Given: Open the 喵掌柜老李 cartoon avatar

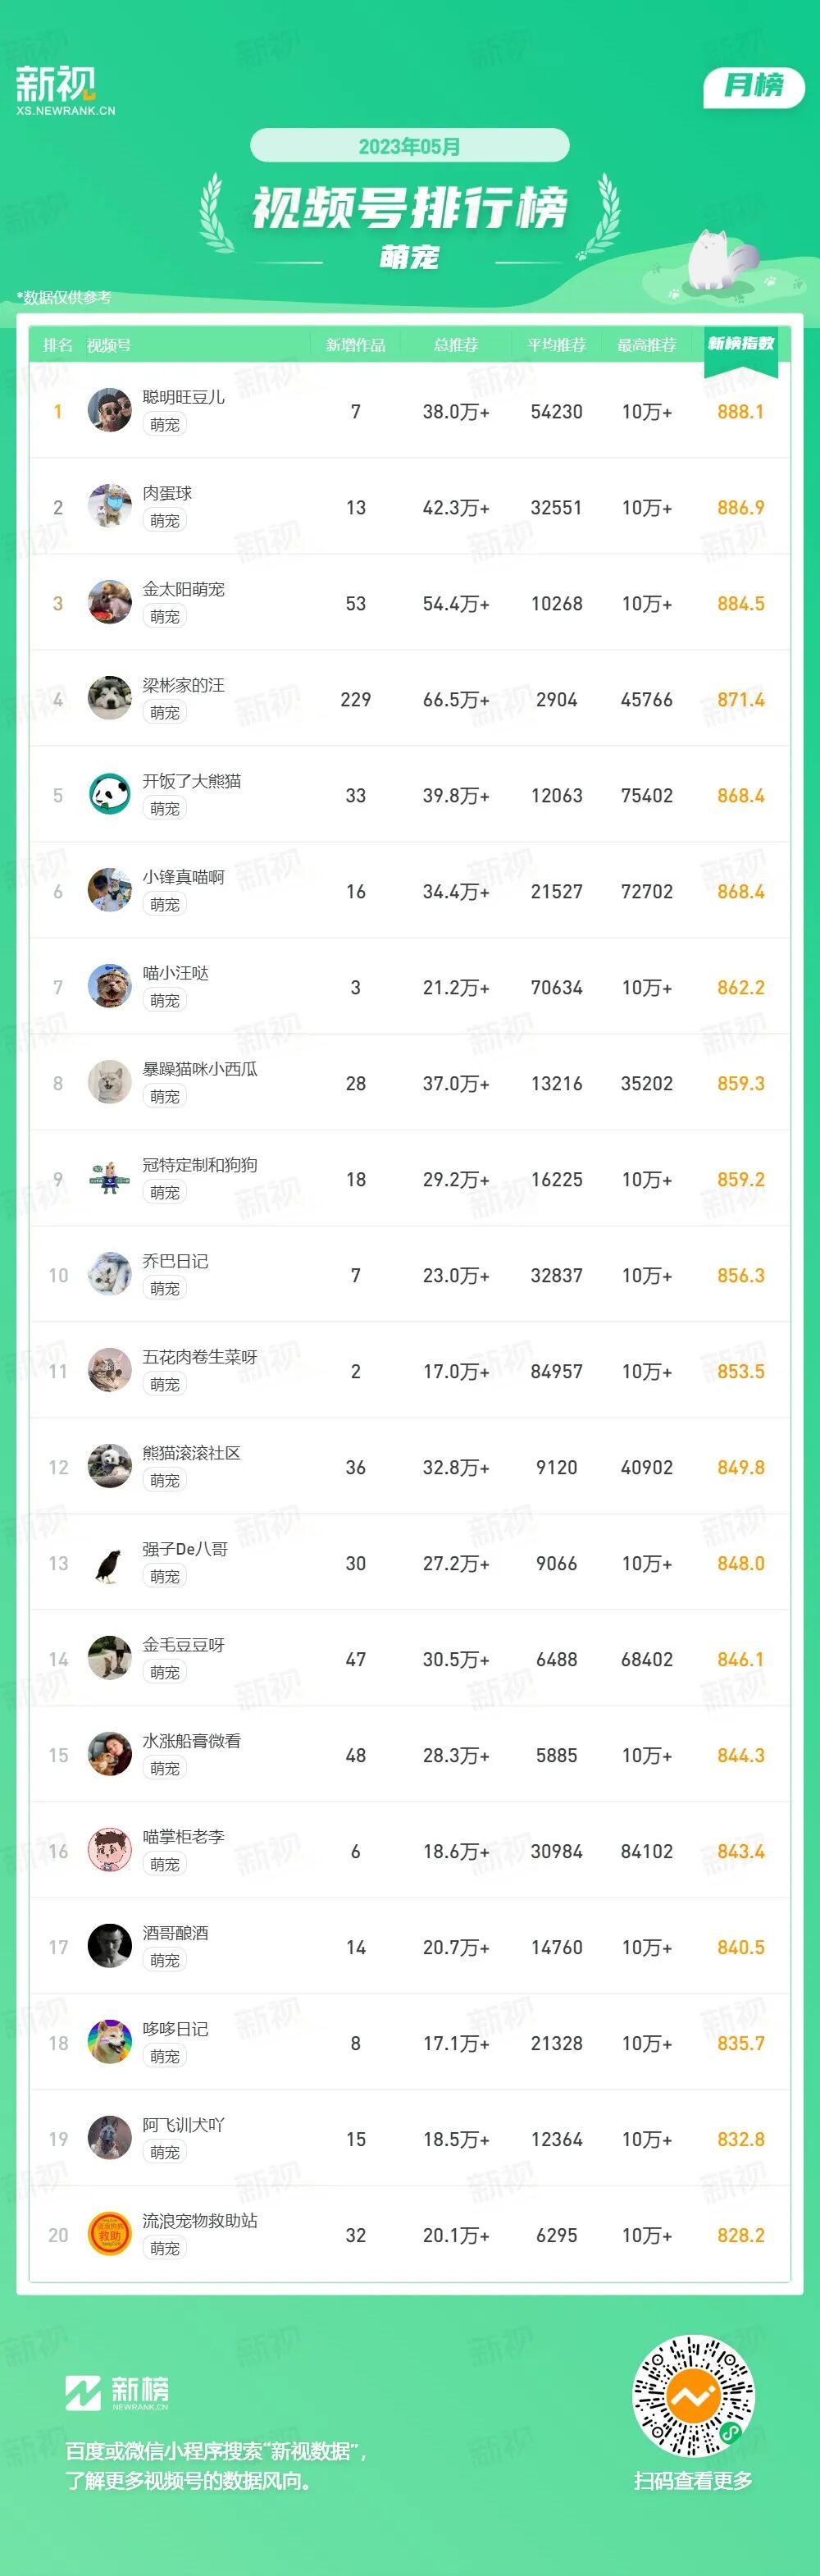Looking at the screenshot, I should click(x=109, y=1850).
